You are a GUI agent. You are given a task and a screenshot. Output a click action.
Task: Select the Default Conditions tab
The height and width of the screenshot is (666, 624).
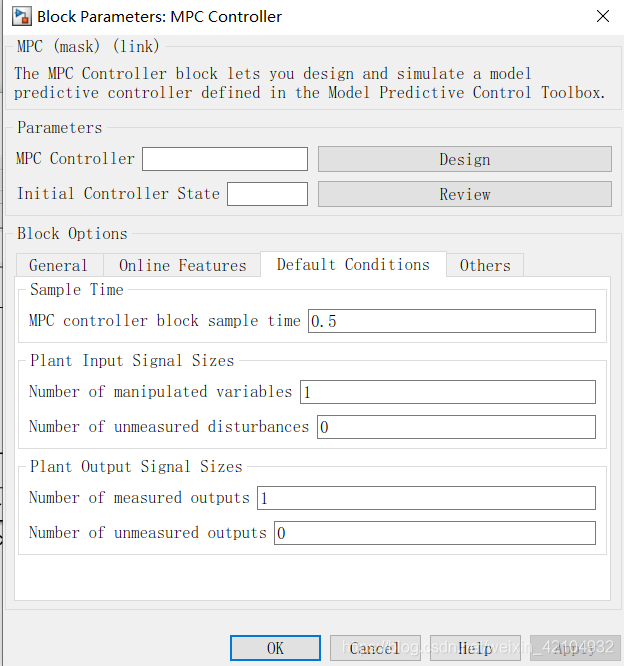(x=353, y=264)
